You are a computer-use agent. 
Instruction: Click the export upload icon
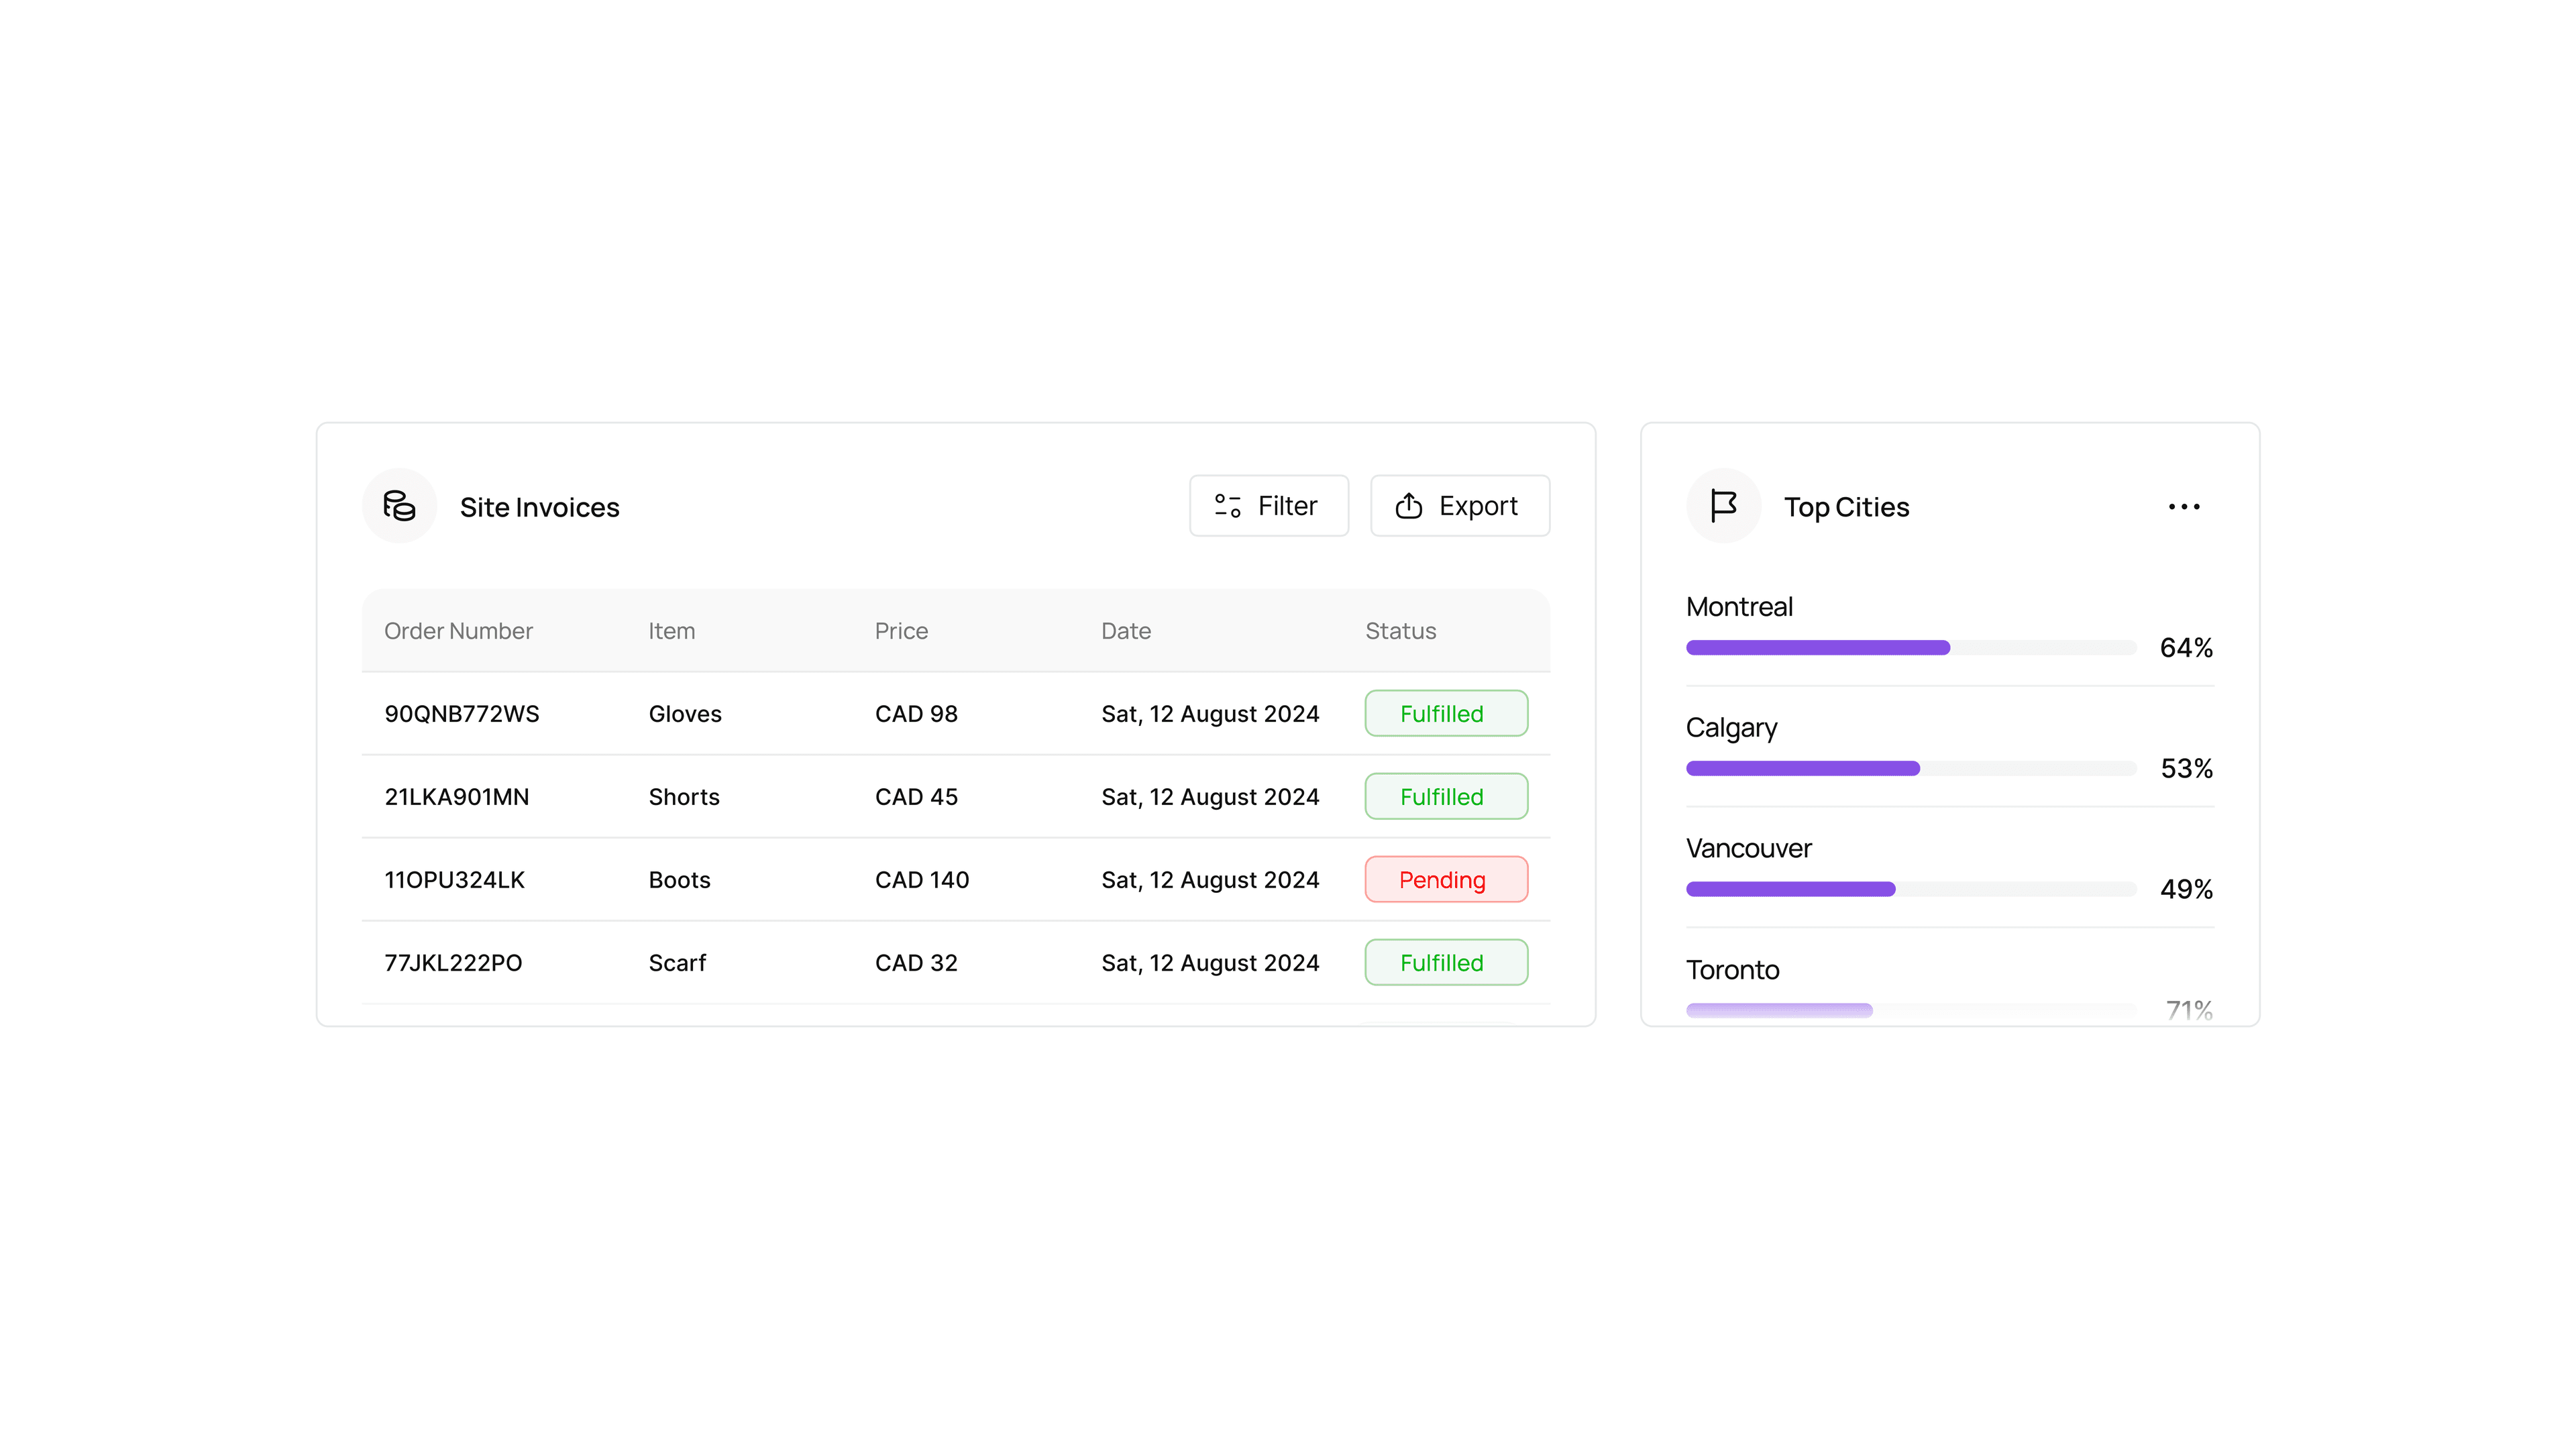(1408, 506)
